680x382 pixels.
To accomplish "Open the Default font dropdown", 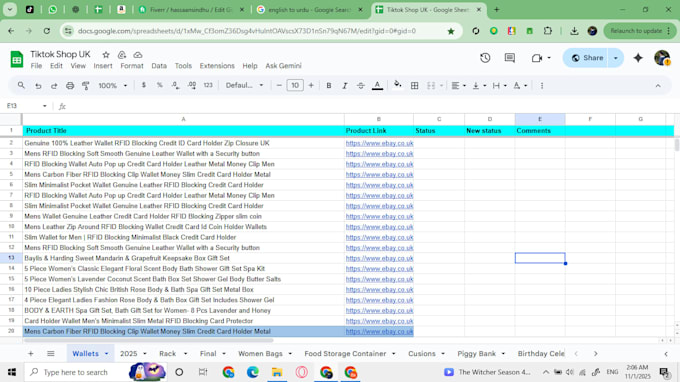I will point(244,85).
